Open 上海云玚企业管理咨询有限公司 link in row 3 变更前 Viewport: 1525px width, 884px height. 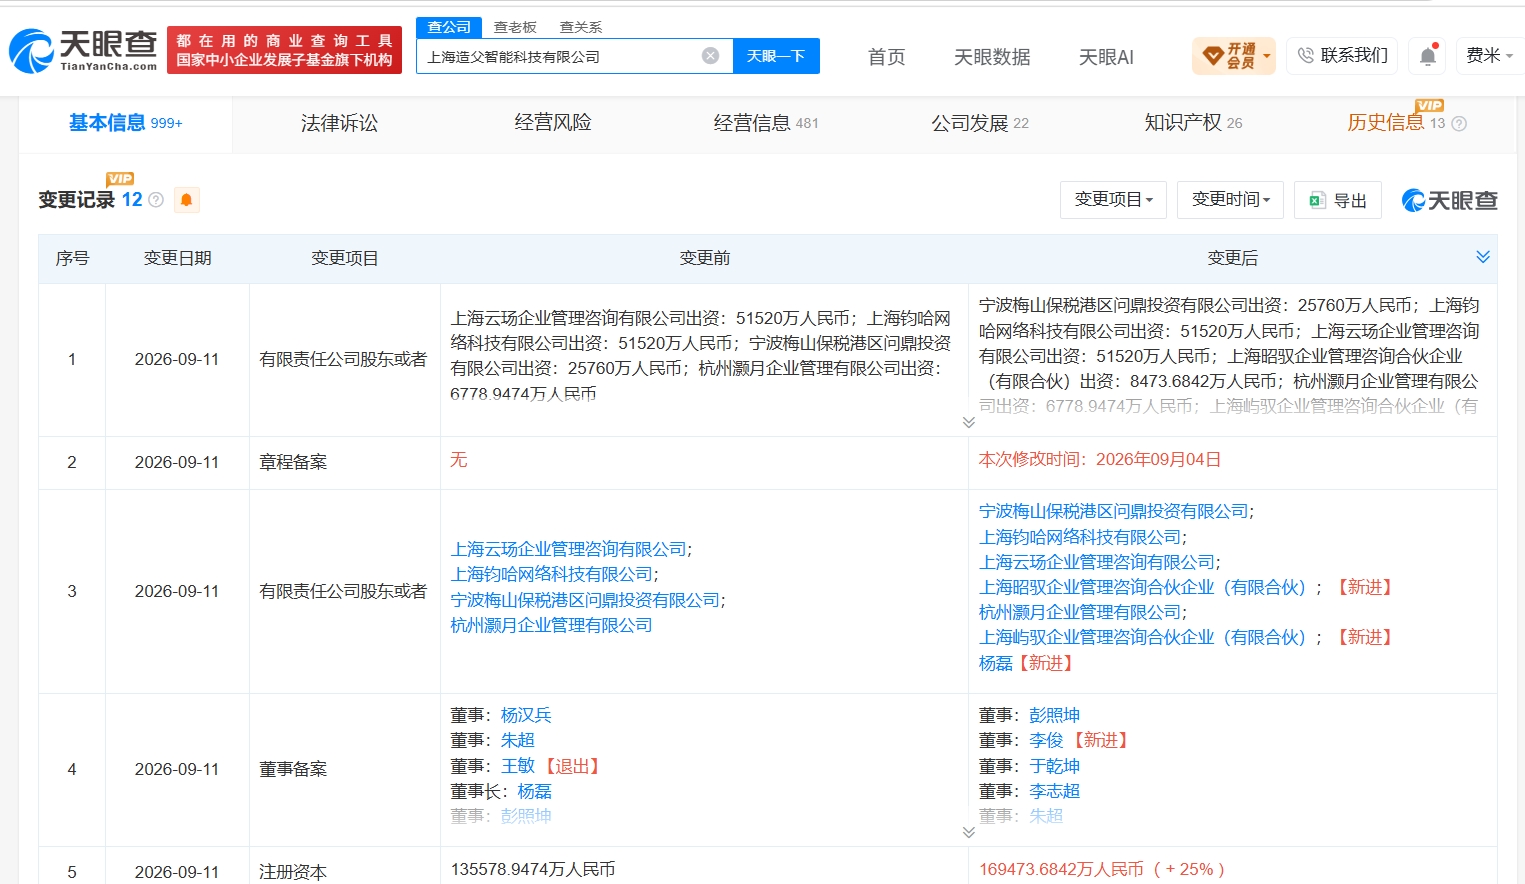(x=569, y=549)
